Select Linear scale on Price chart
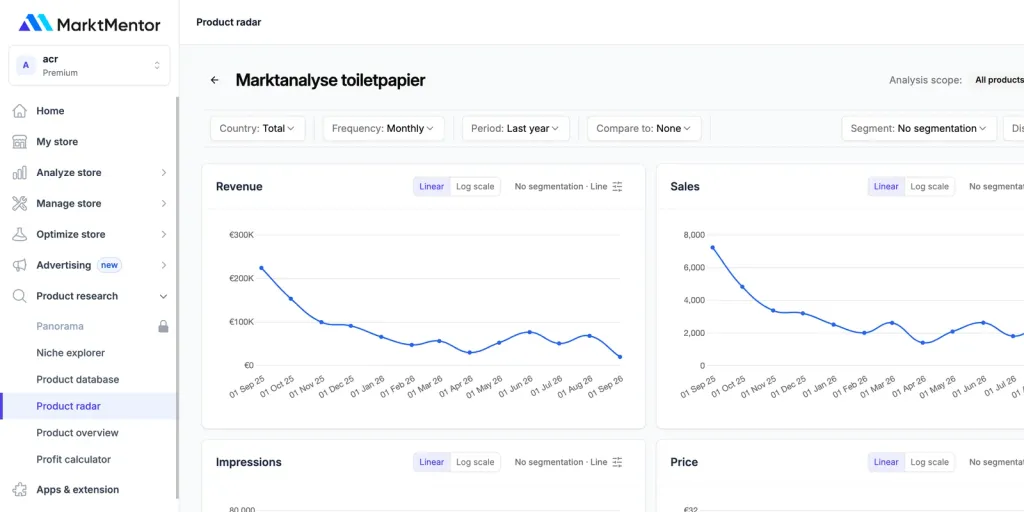 click(x=886, y=462)
